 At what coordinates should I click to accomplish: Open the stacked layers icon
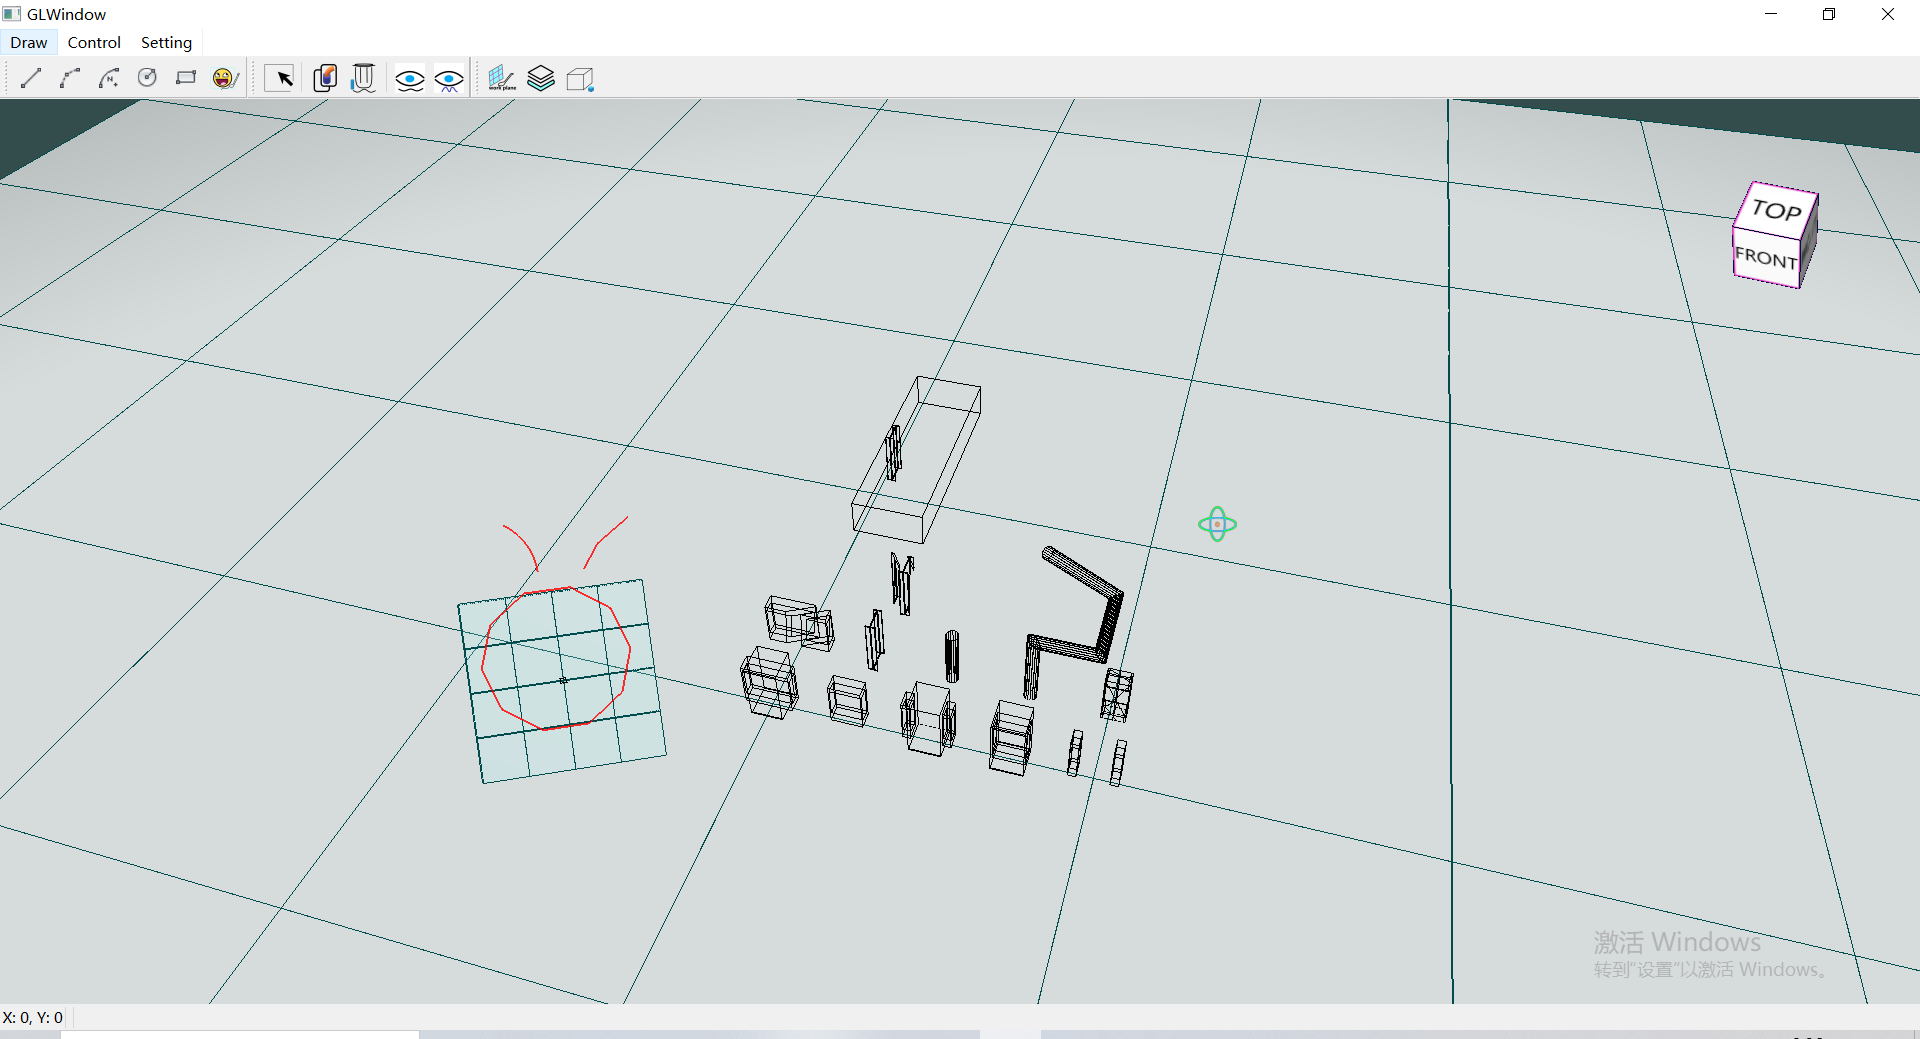pos(541,78)
